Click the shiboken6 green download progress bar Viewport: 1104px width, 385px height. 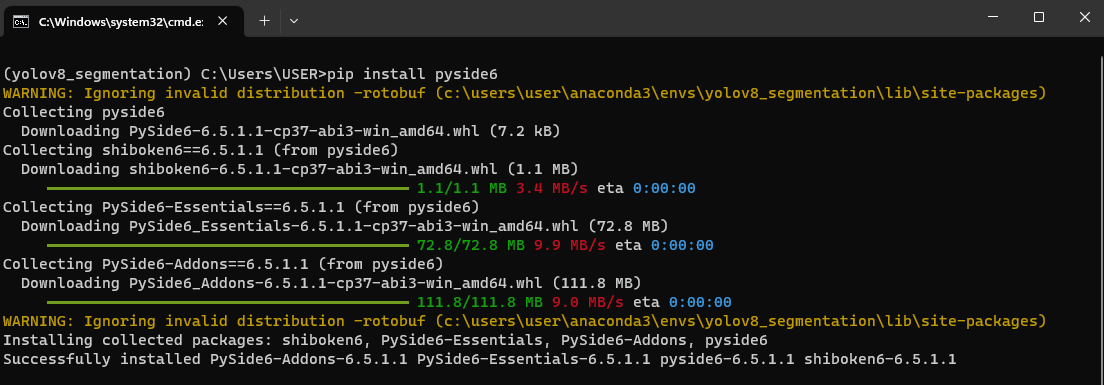(x=227, y=189)
